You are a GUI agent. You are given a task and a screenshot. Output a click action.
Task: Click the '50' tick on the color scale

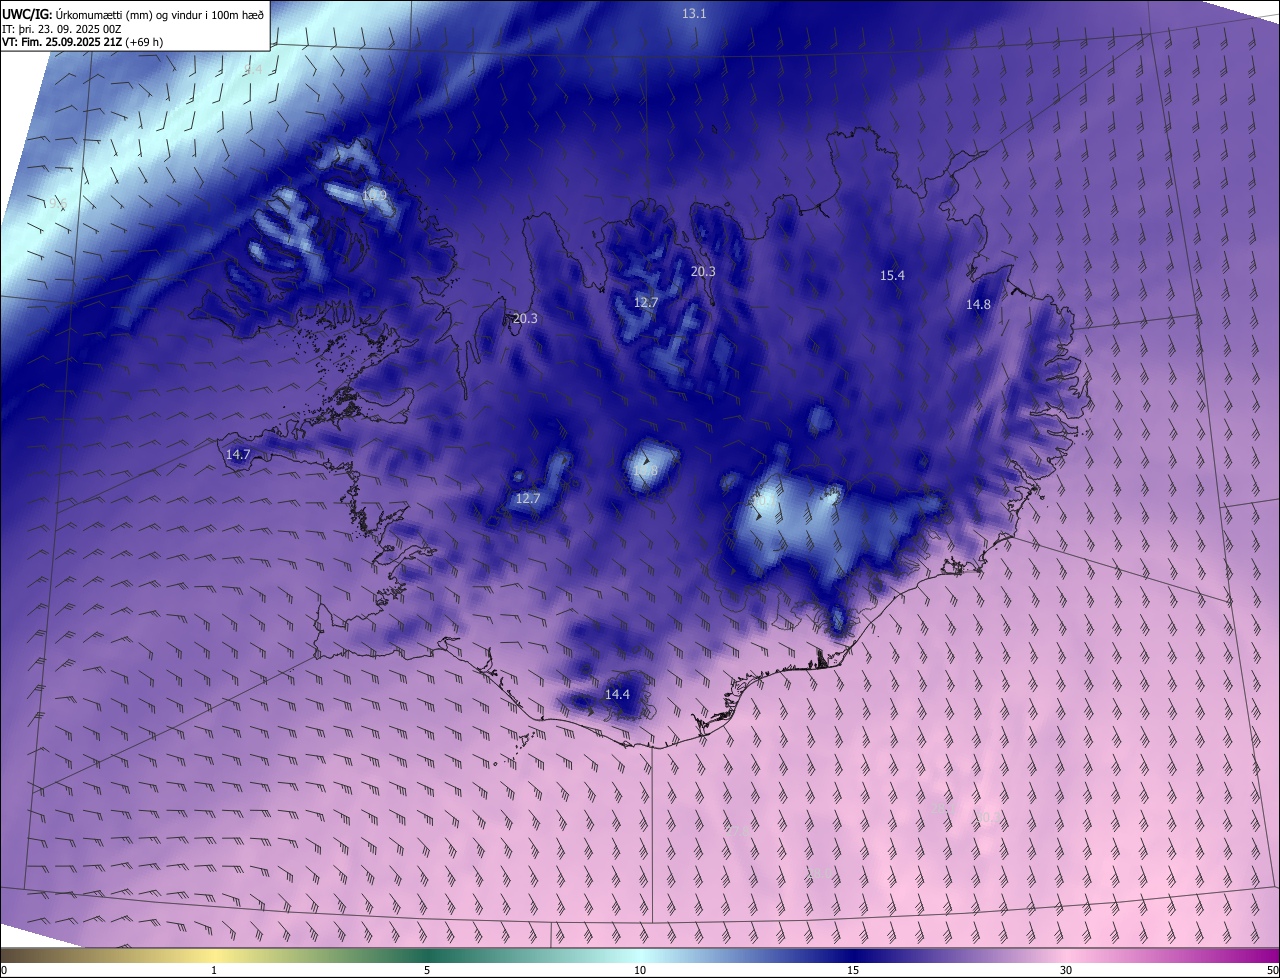1272,970
